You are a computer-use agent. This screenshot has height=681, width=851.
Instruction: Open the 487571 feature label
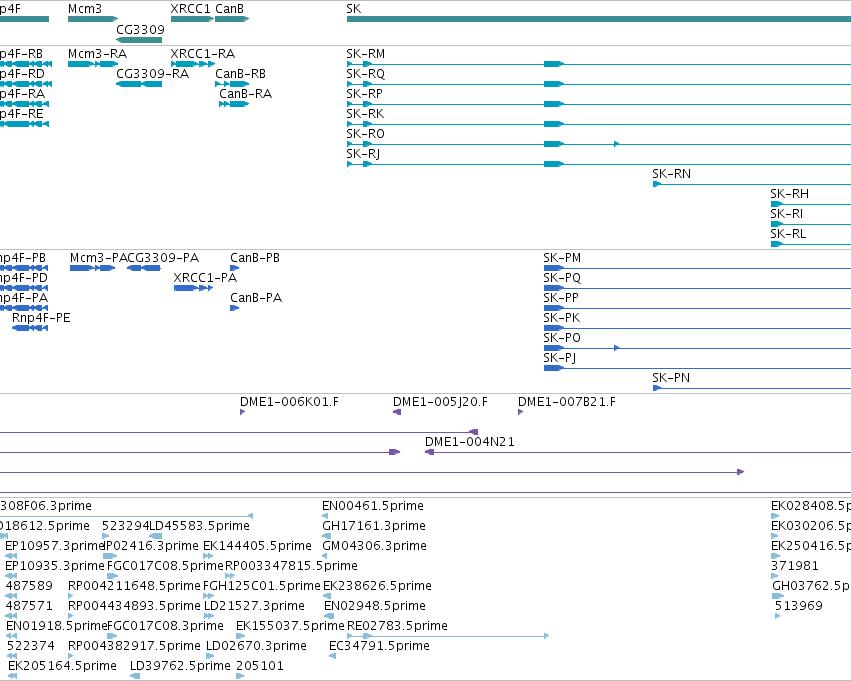coord(29,606)
